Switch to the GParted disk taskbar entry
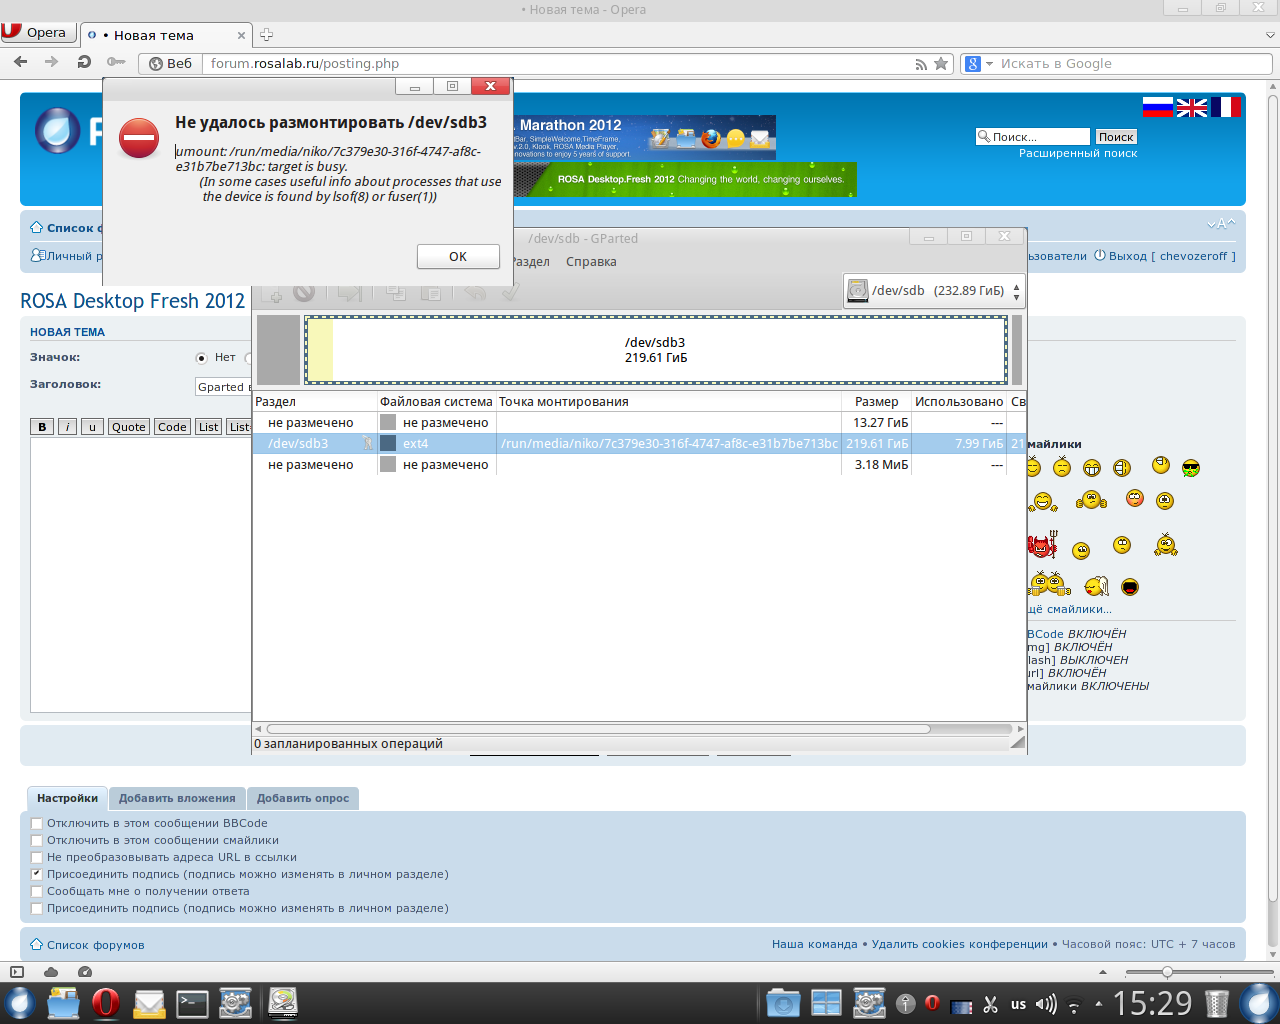The height and width of the screenshot is (1024, 1280). (x=283, y=1003)
